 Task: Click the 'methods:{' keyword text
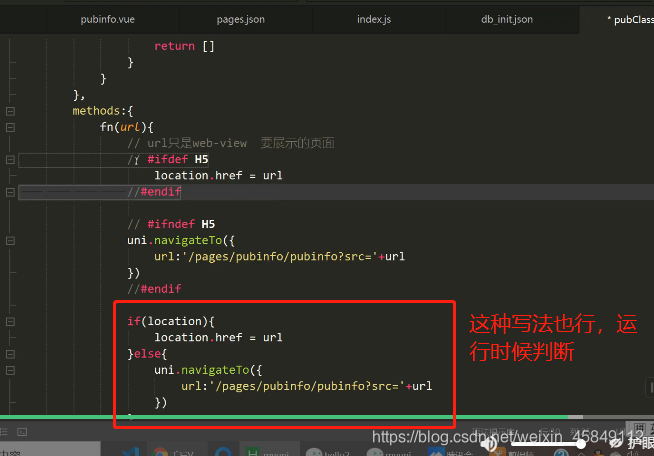(103, 111)
